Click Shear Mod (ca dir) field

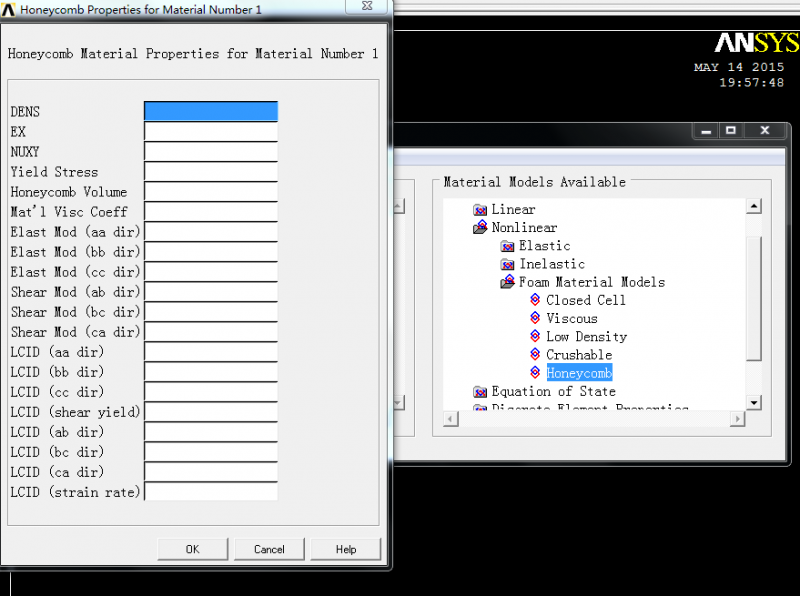(x=211, y=331)
